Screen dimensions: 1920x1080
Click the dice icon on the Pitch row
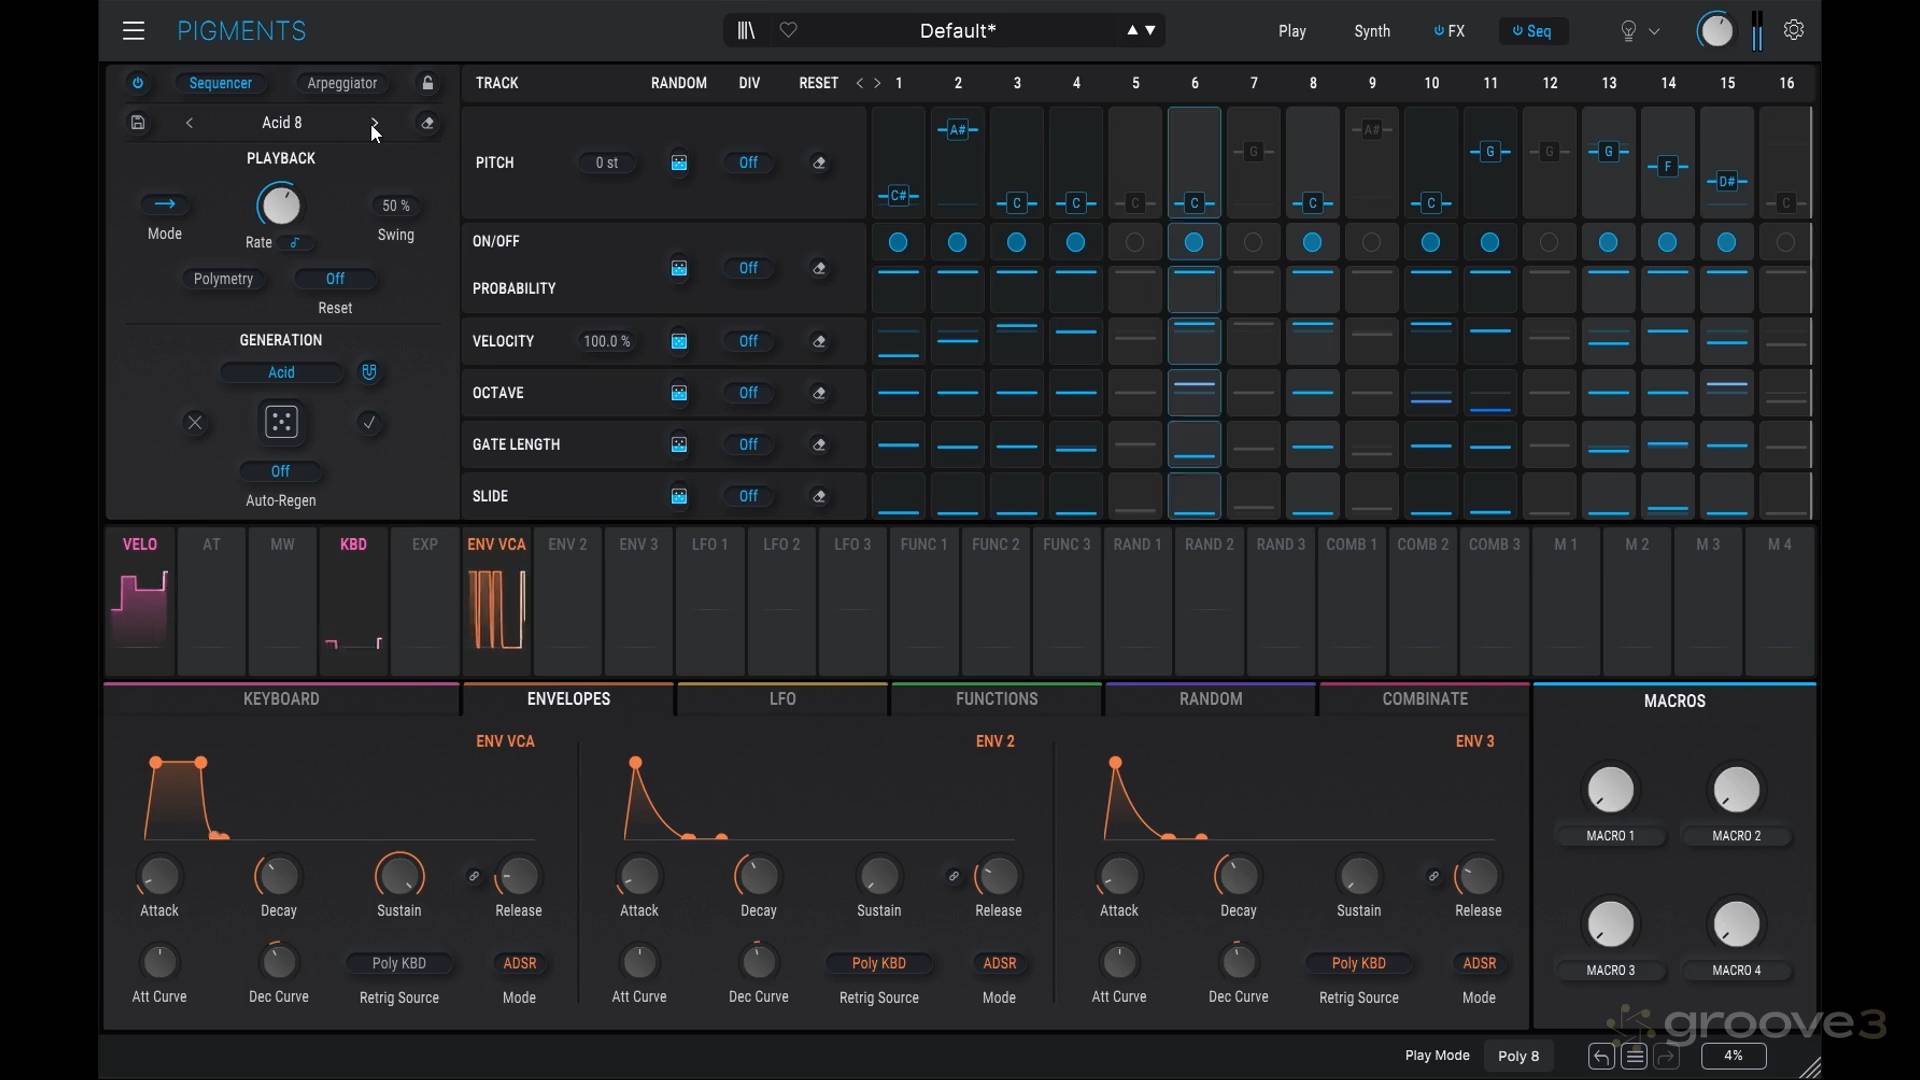680,163
